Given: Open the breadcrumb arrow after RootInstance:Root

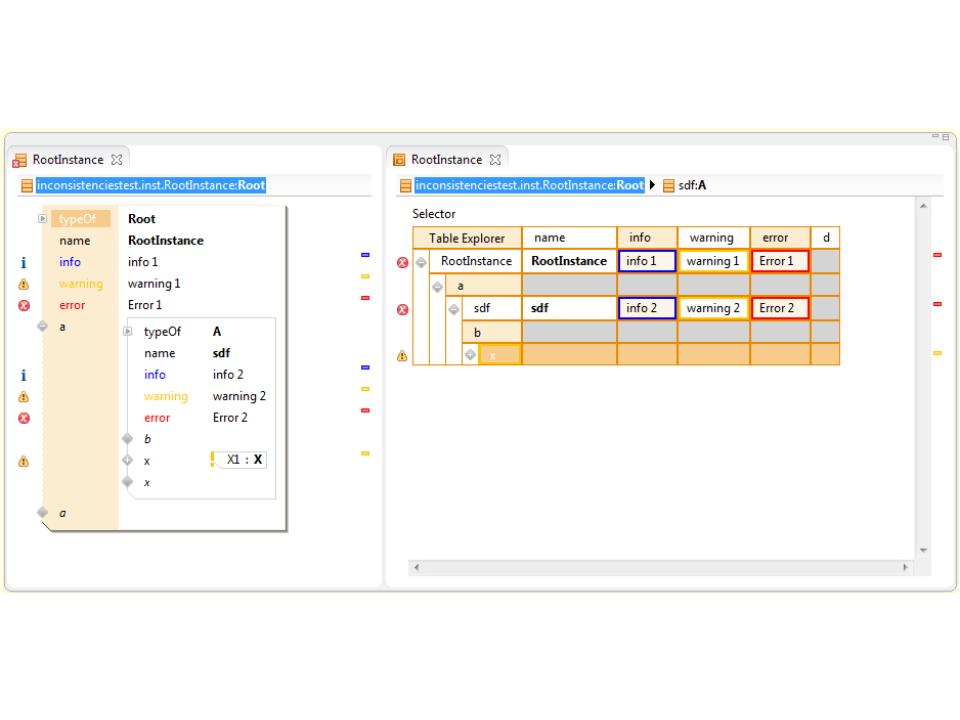Looking at the screenshot, I should click(653, 185).
